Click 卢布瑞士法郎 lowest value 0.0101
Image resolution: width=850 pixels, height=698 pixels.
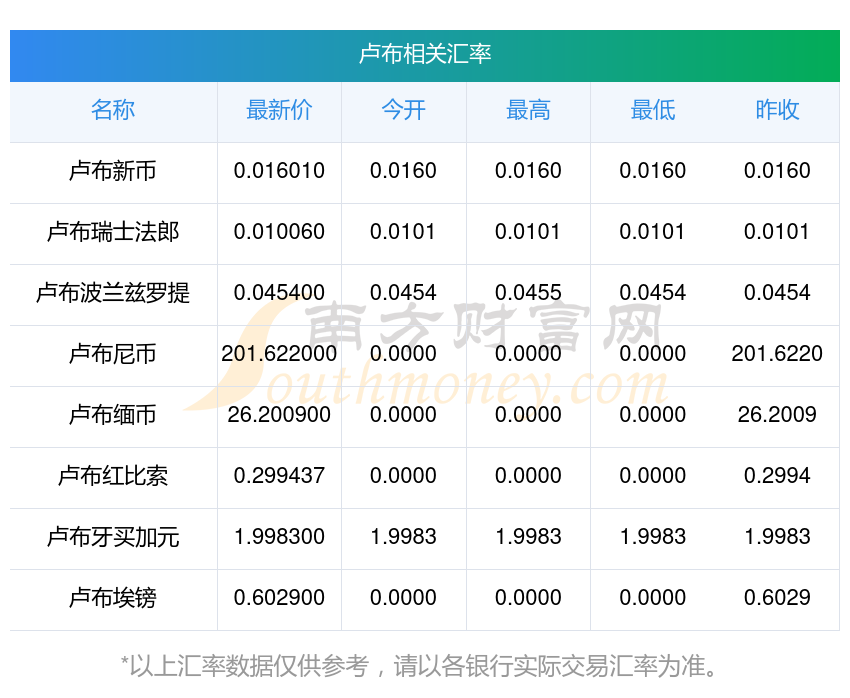[653, 232]
